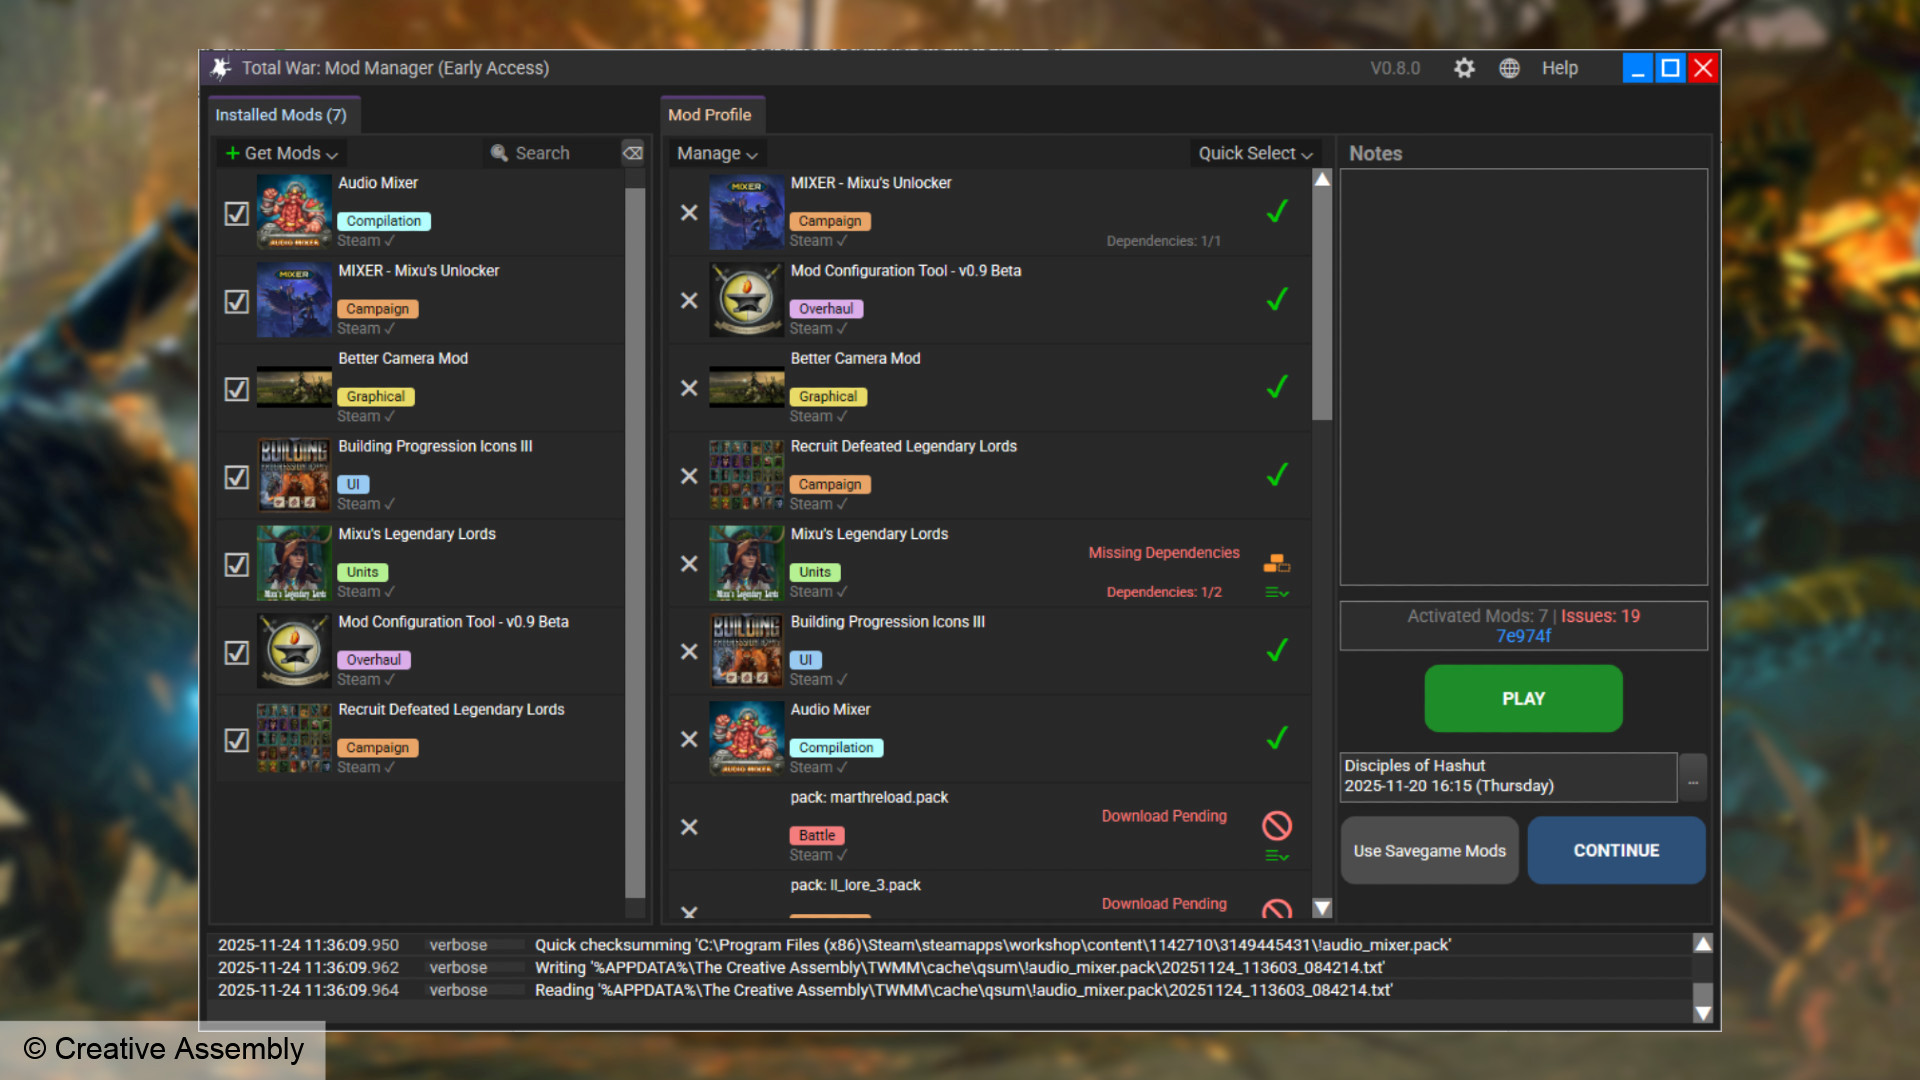This screenshot has width=1920, height=1080.
Task: Click the clear search icon next to the search field
Action: [633, 152]
